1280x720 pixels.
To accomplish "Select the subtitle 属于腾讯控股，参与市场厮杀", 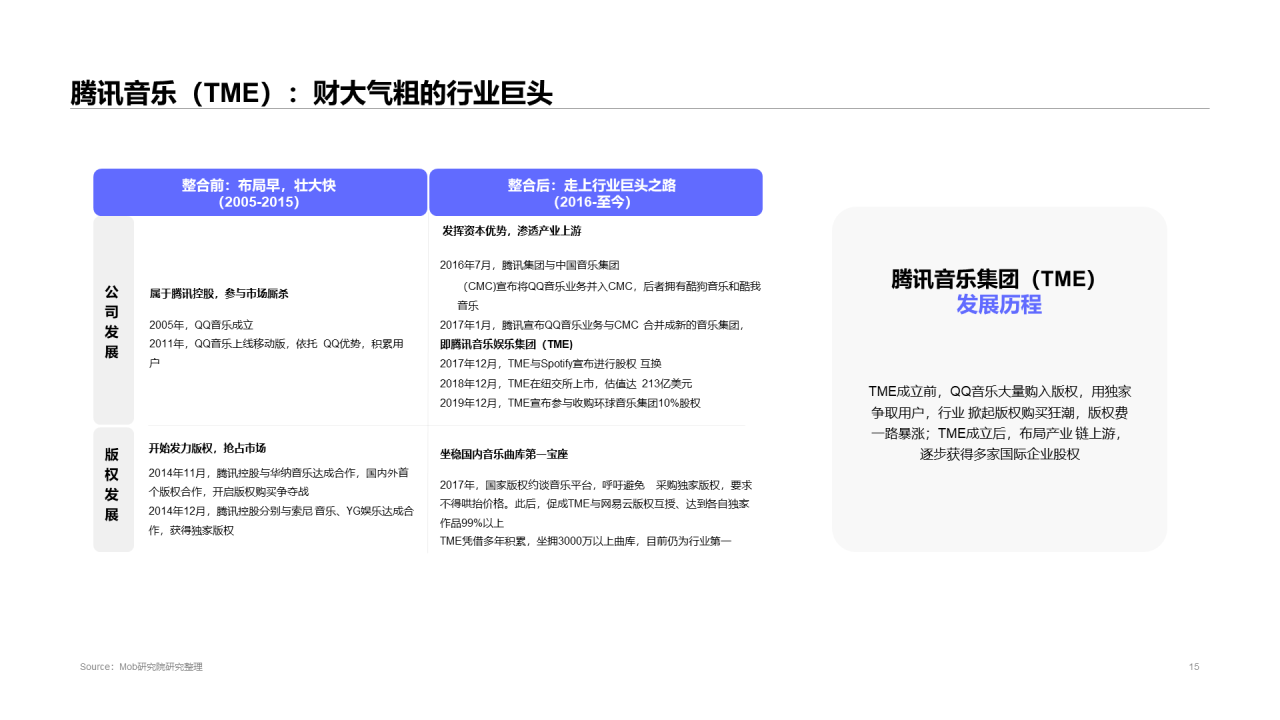I will [219, 294].
